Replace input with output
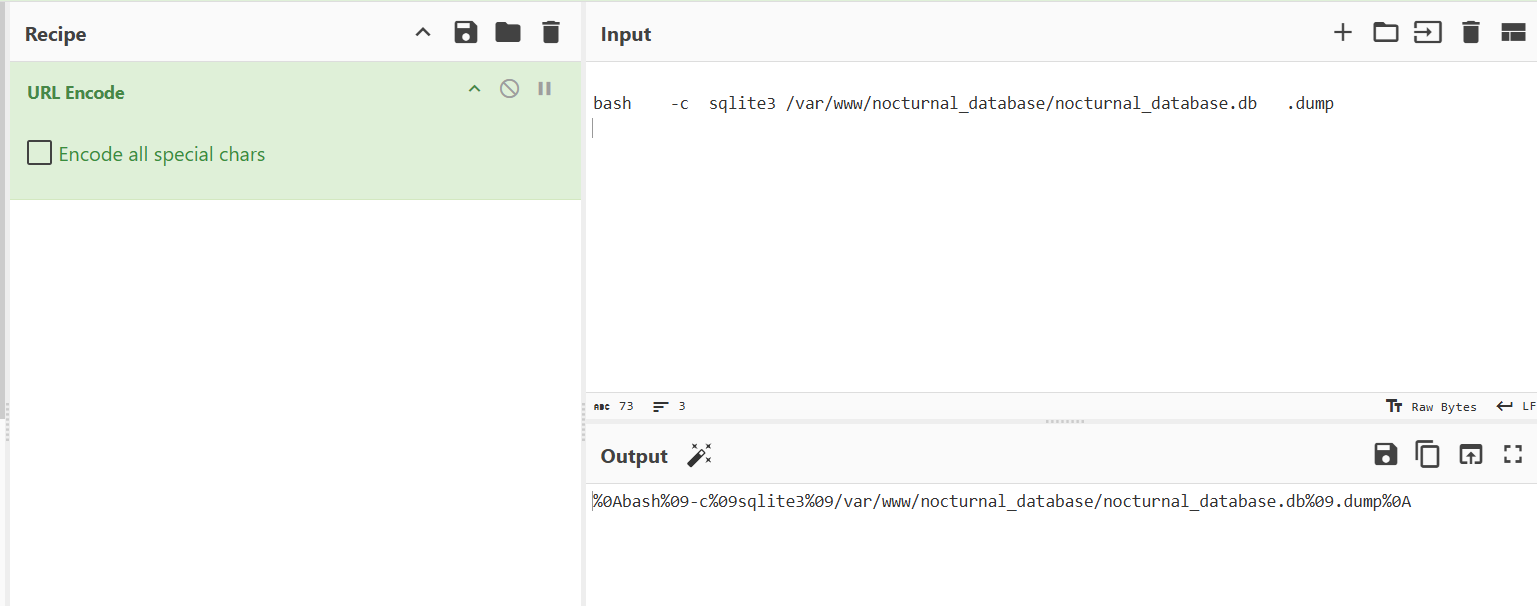1537x606 pixels. [x=1470, y=455]
